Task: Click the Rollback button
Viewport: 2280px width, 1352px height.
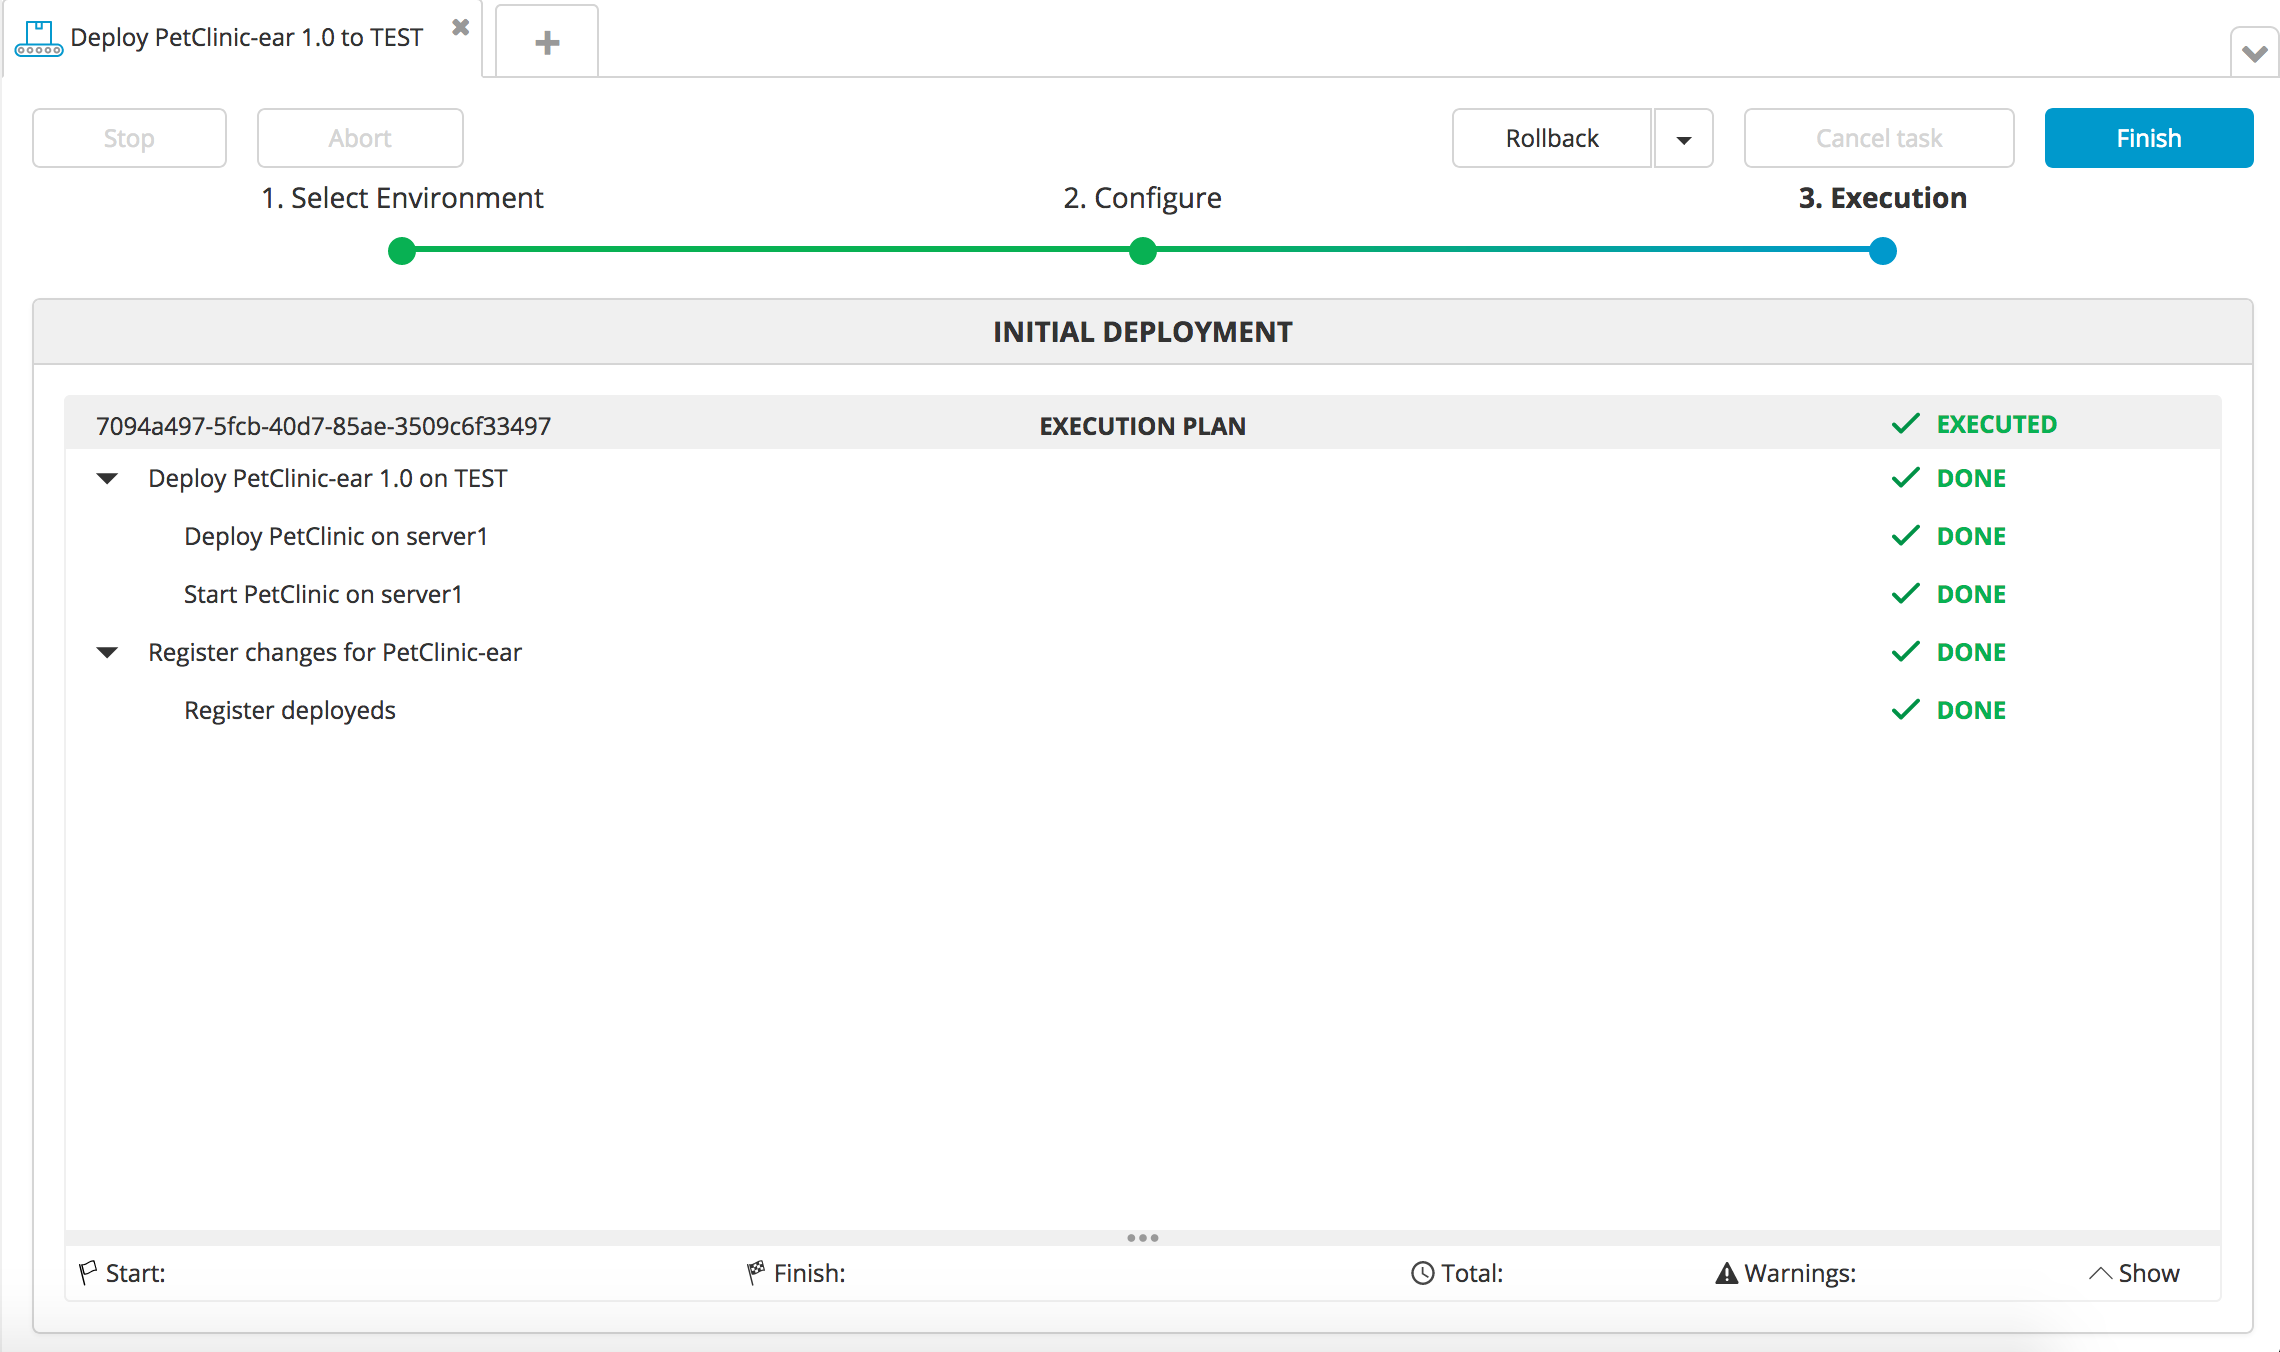Action: point(1551,138)
